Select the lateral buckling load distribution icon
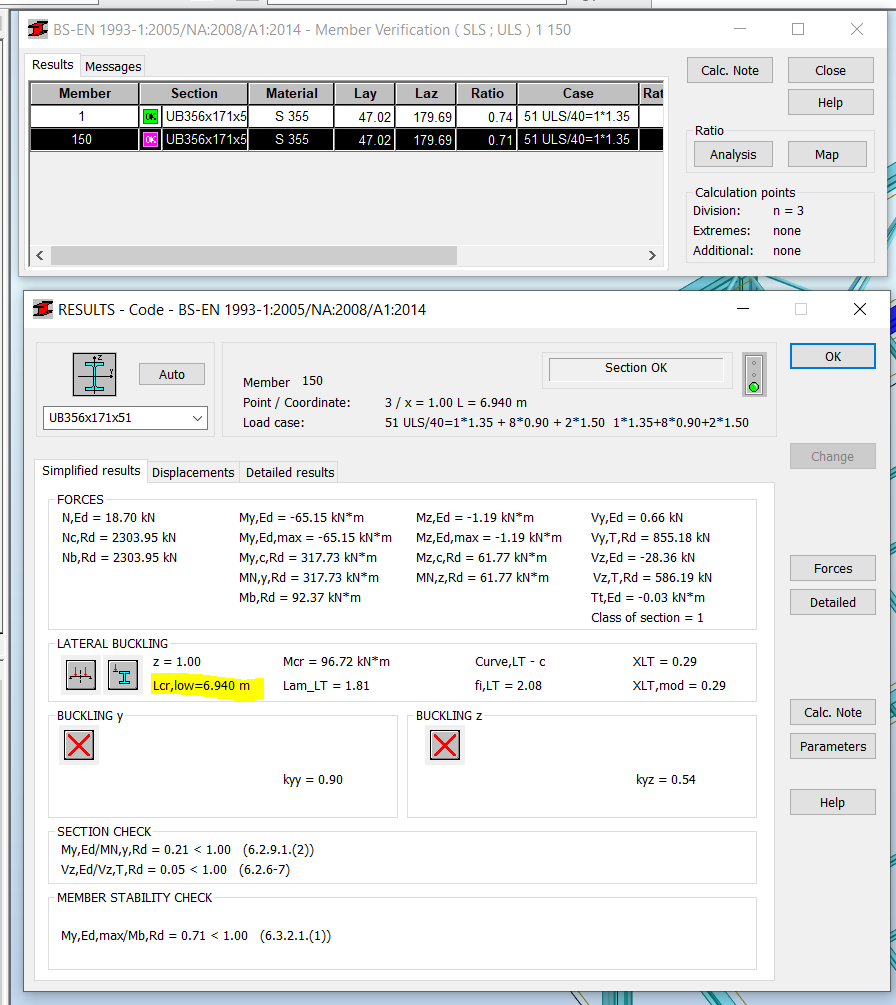The width and height of the screenshot is (896, 1005). (81, 675)
